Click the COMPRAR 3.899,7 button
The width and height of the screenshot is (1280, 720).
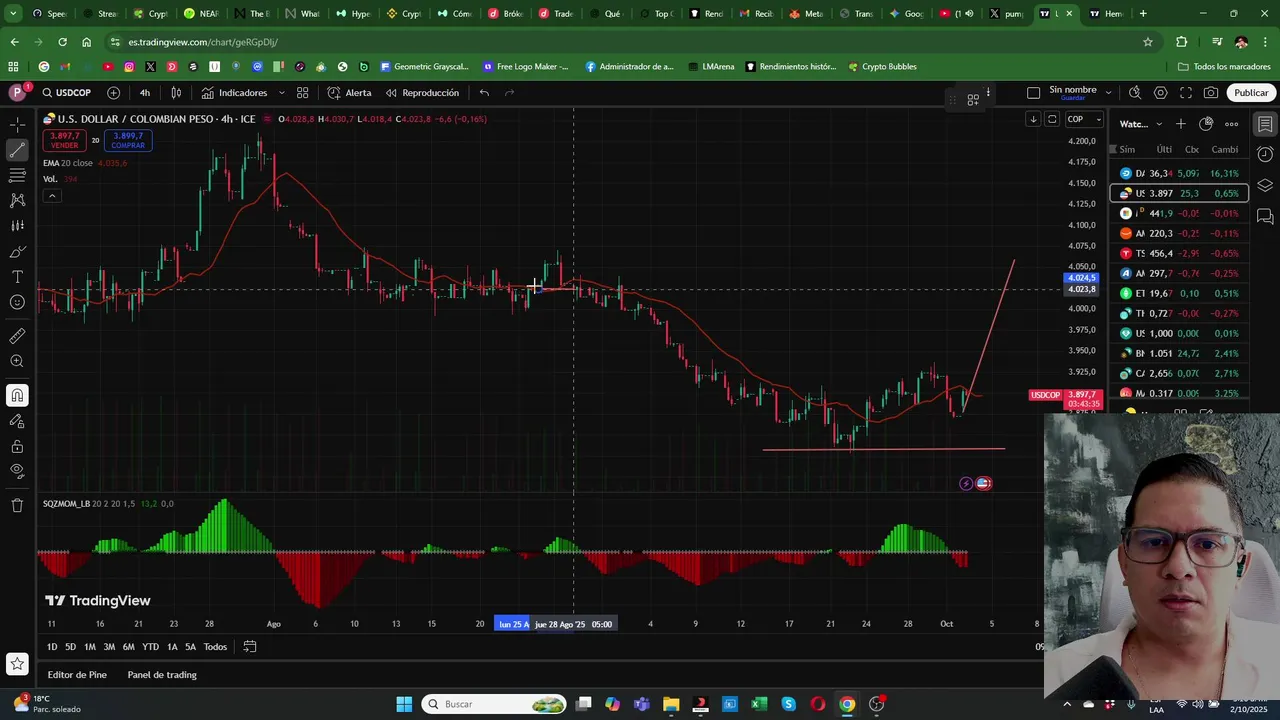click(128, 140)
